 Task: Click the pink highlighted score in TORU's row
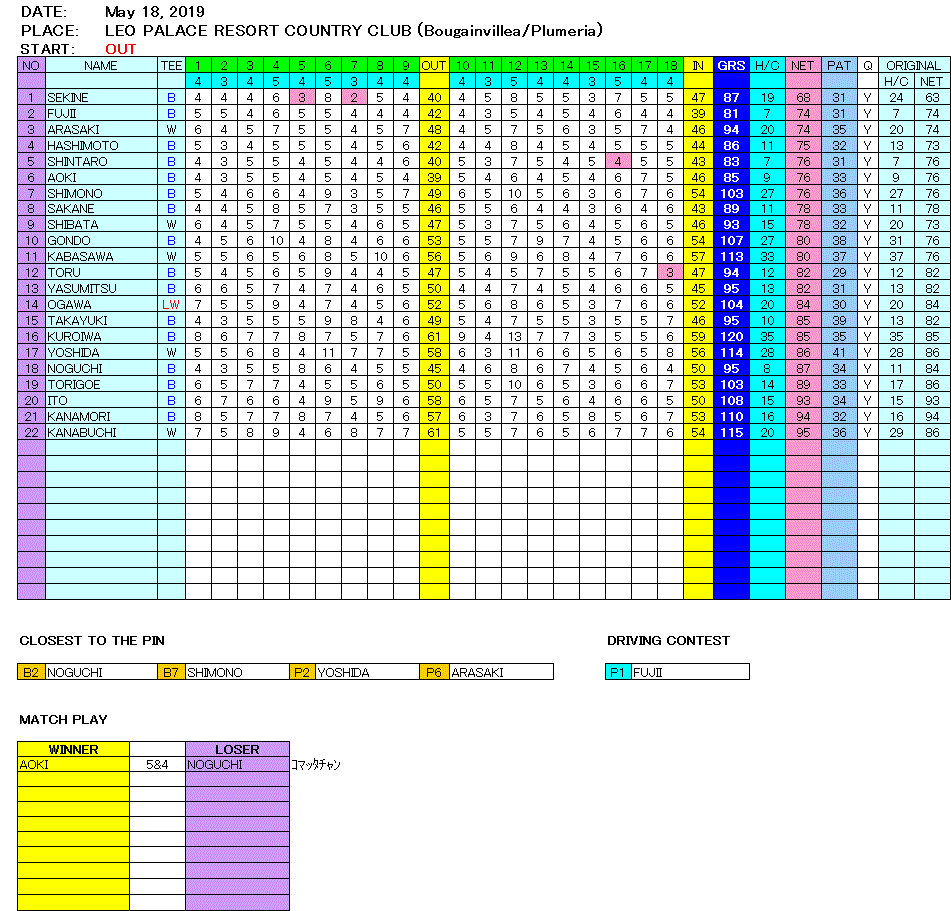point(670,273)
